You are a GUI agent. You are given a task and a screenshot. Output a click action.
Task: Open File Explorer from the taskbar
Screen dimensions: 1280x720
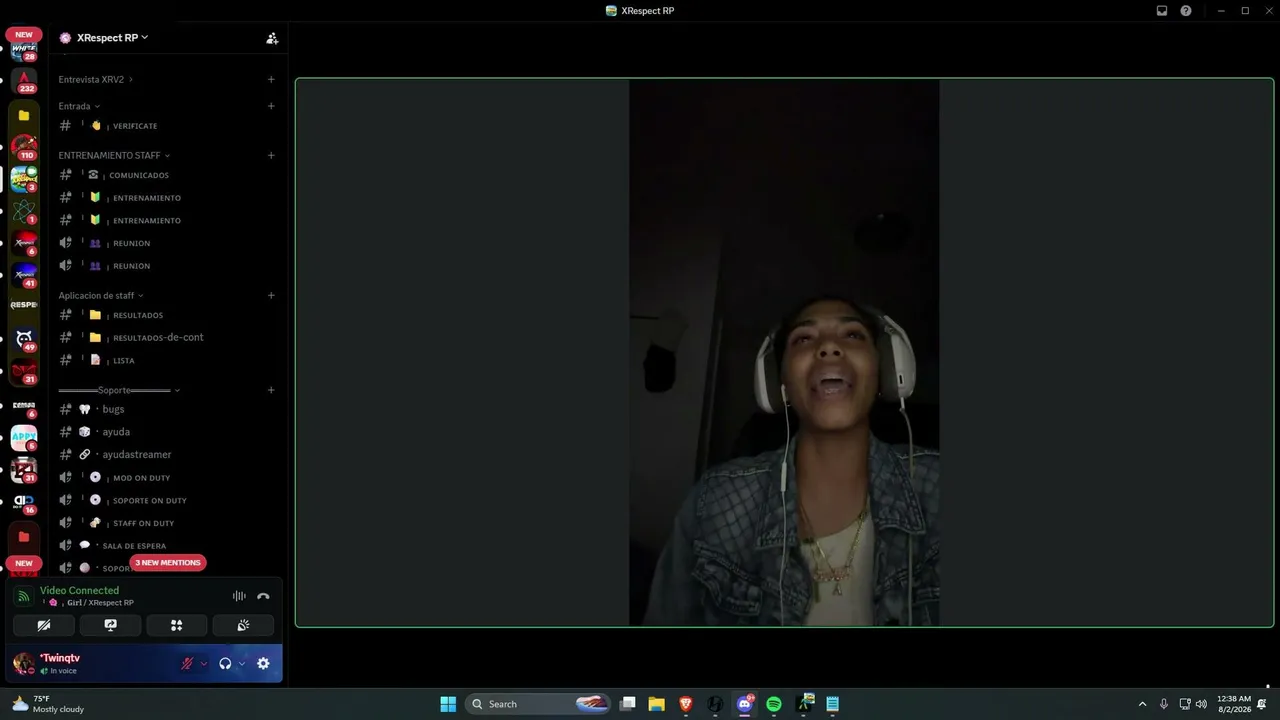click(656, 704)
